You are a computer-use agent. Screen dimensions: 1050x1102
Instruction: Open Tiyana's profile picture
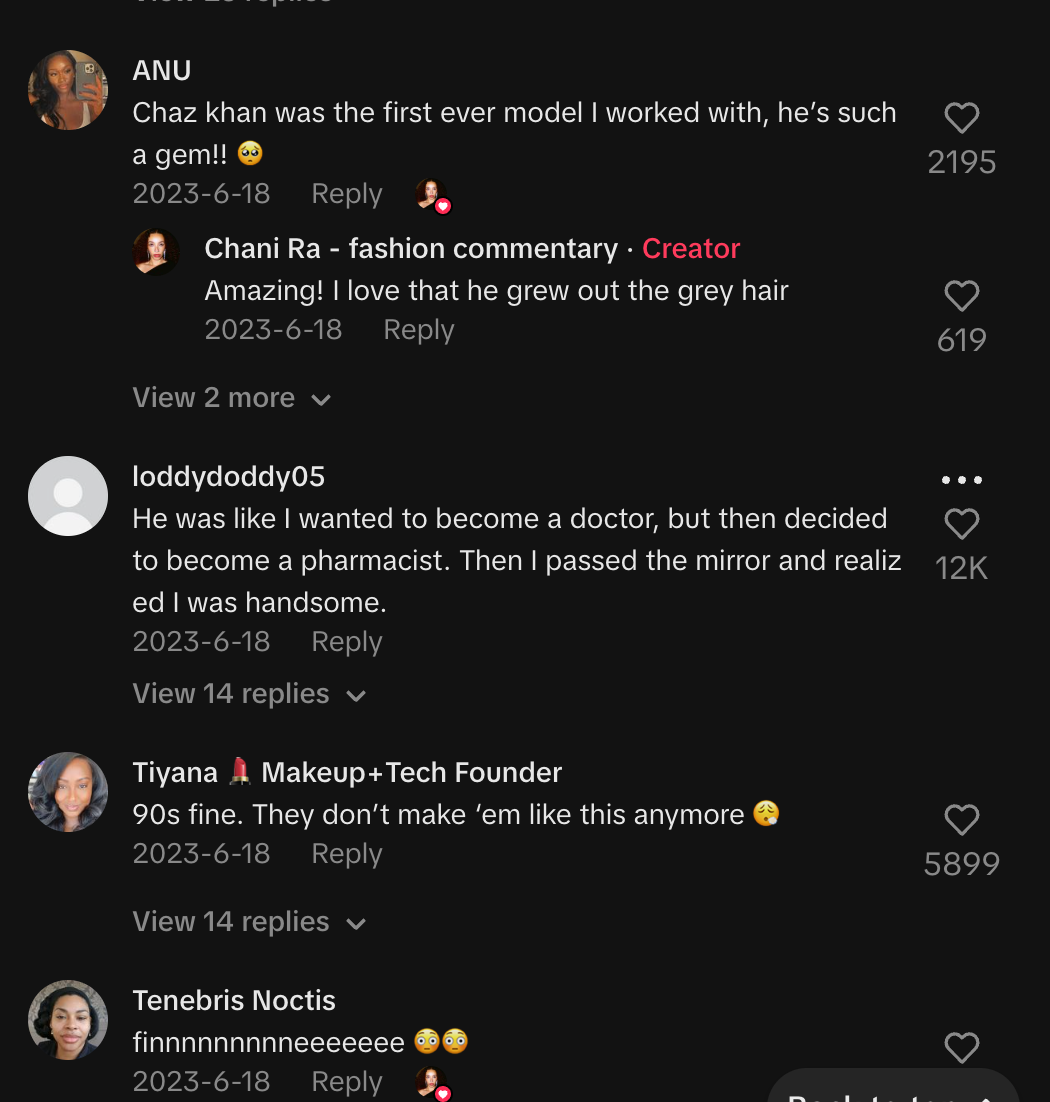tap(67, 791)
